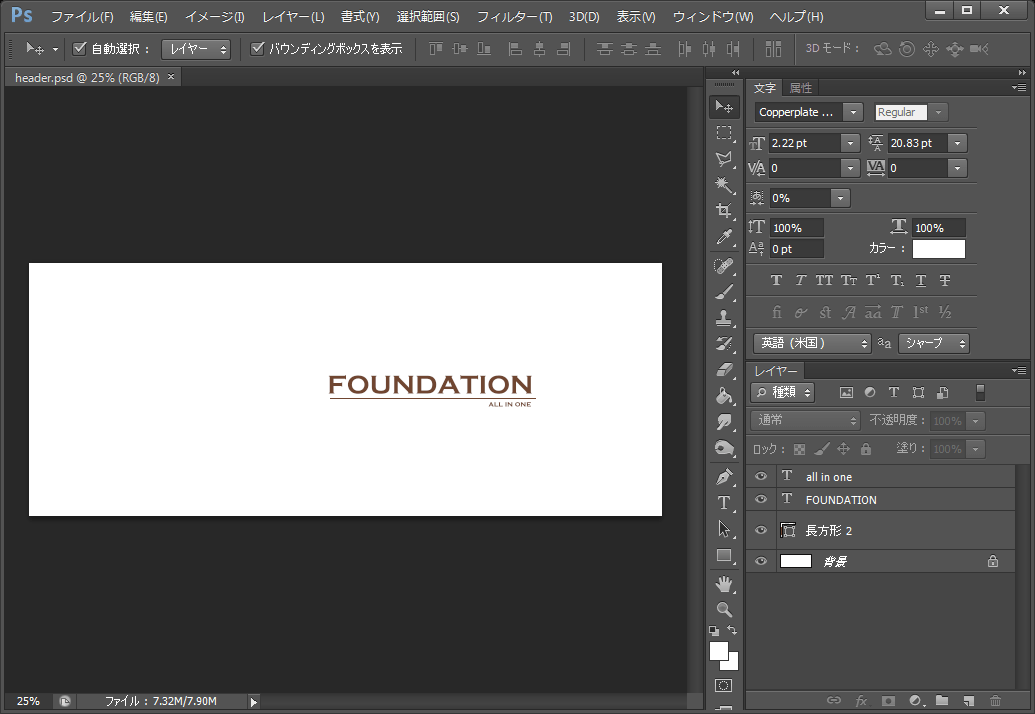Screen dimensions: 1035x714
Task: Open the フィルター(T) menu
Action: [514, 16]
